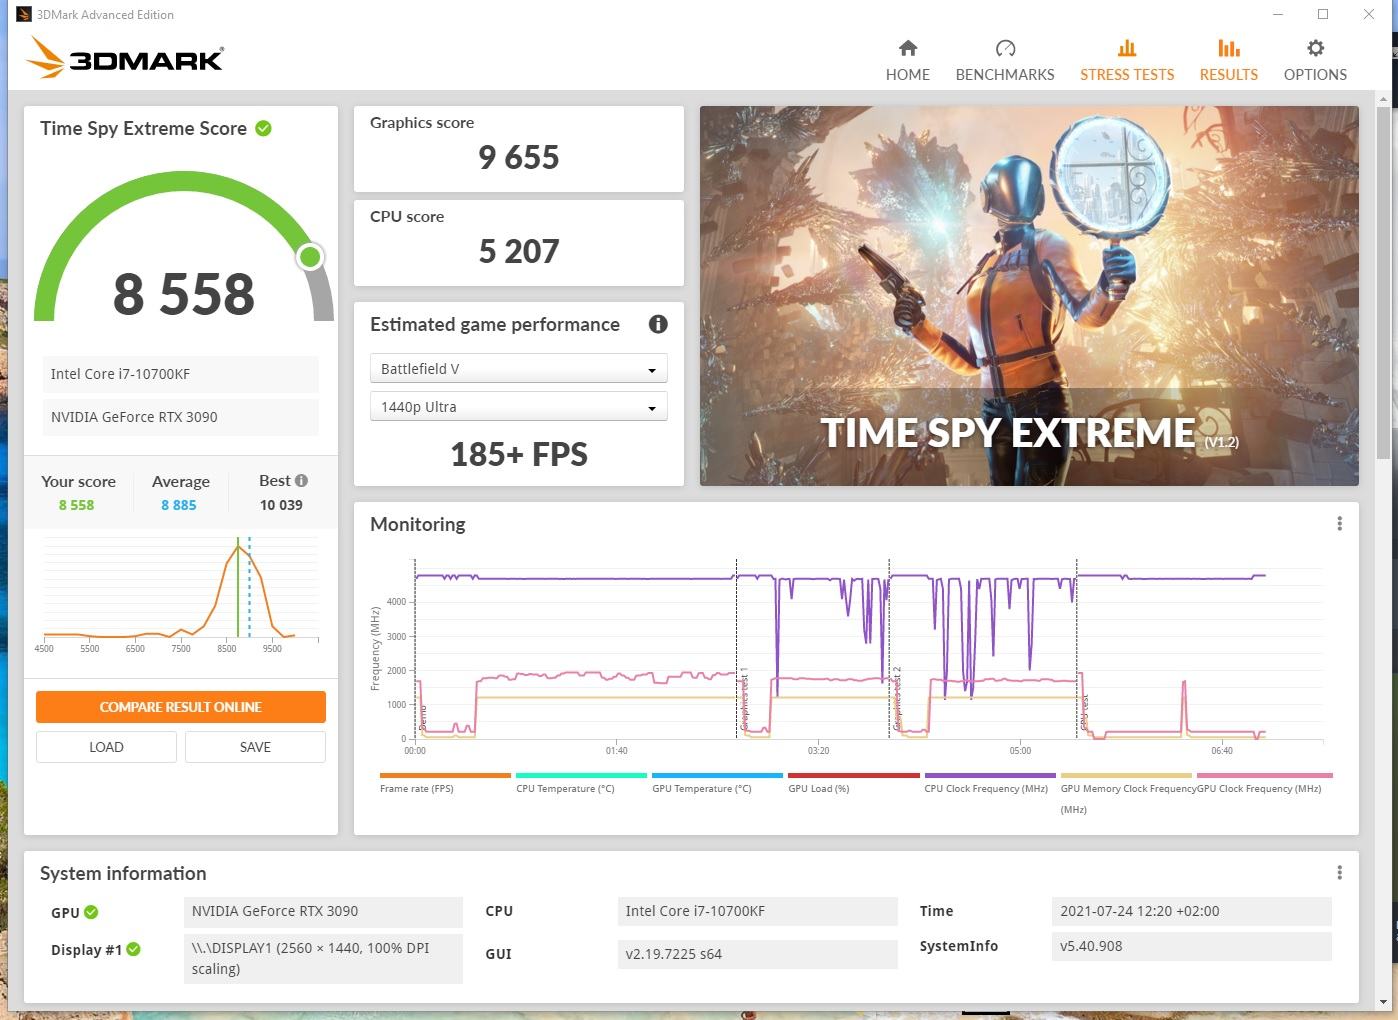
Task: Open the 1440p Ultra resolution dropdown
Action: tap(518, 407)
